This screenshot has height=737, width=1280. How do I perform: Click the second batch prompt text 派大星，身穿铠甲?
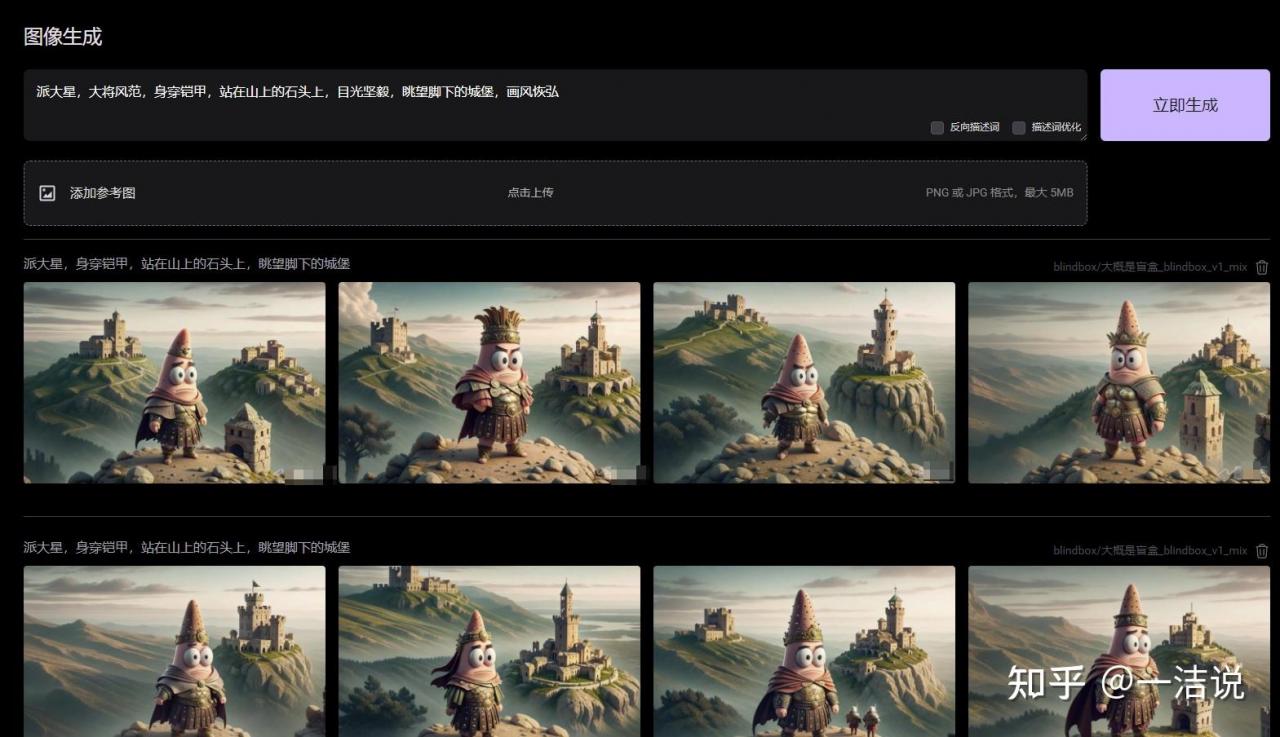187,548
